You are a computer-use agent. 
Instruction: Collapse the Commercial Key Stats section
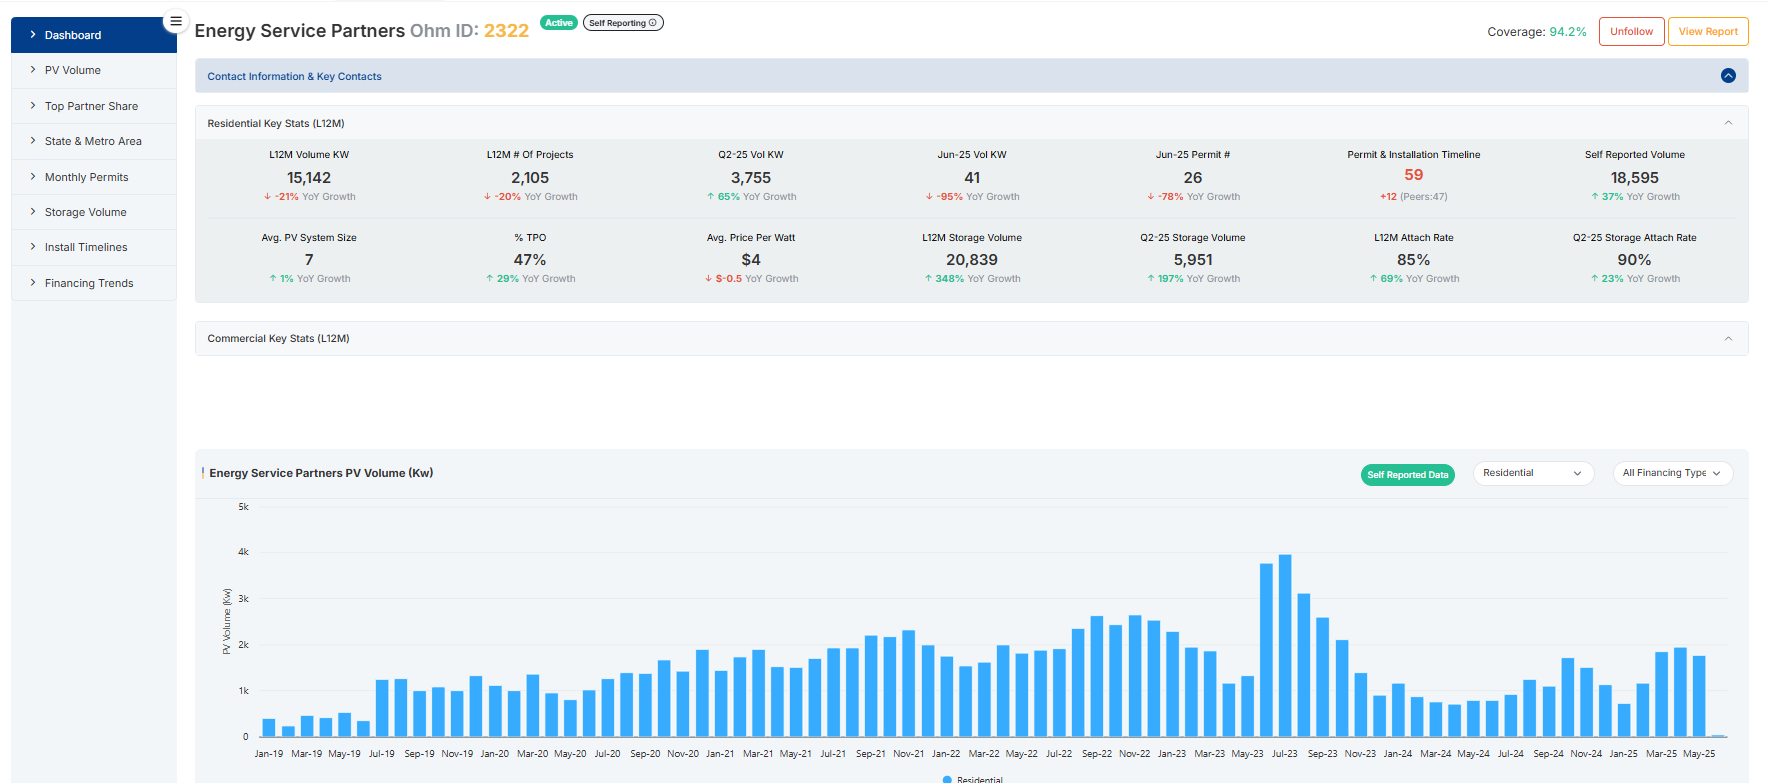(x=1727, y=339)
